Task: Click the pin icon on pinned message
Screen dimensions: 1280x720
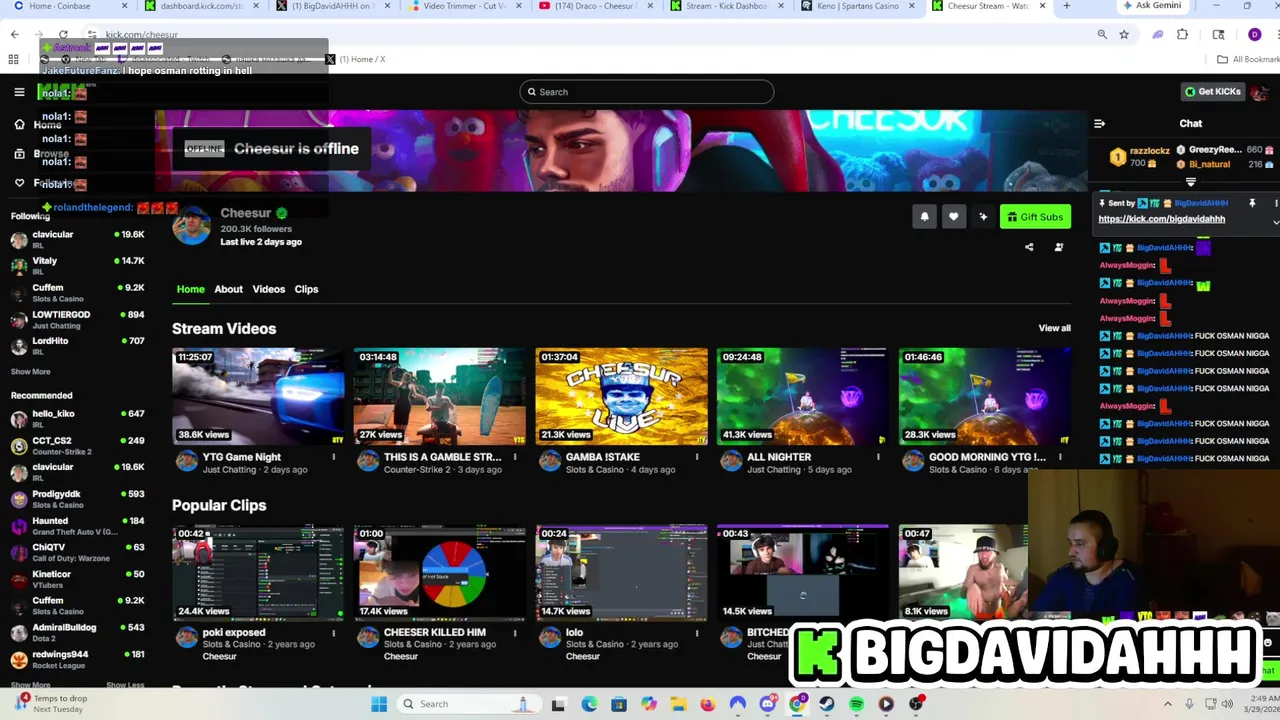Action: coord(1252,203)
